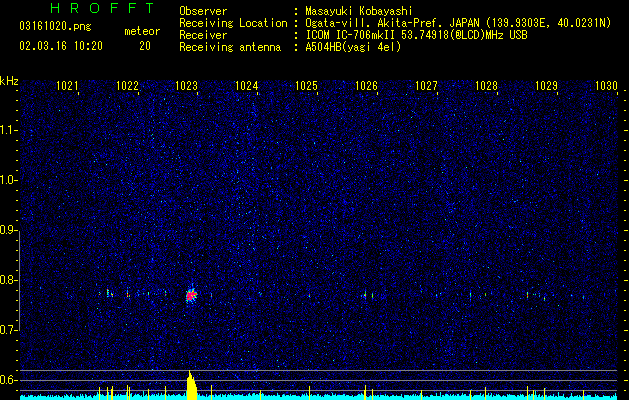Click the 1024 time axis marker
This screenshot has height=400, width=629.
247,86
